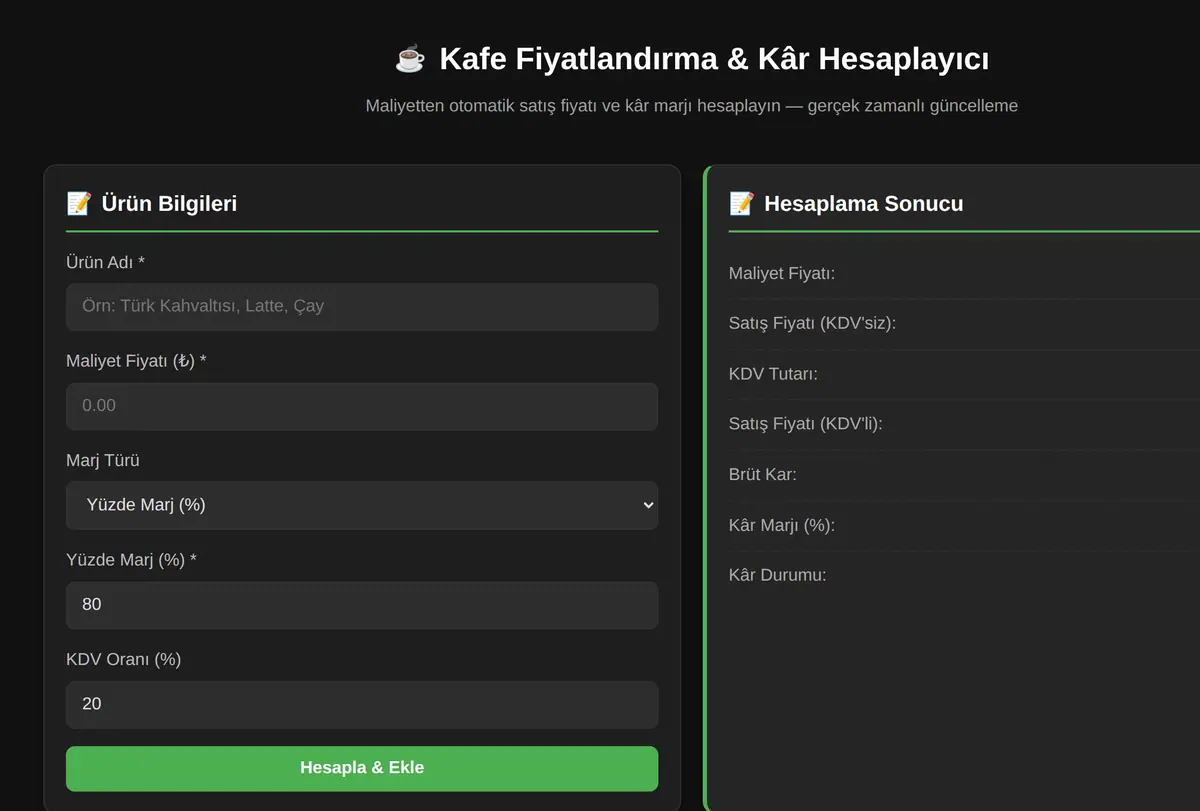Open the Marj Türü dropdown
The width and height of the screenshot is (1200, 811).
[x=362, y=505]
